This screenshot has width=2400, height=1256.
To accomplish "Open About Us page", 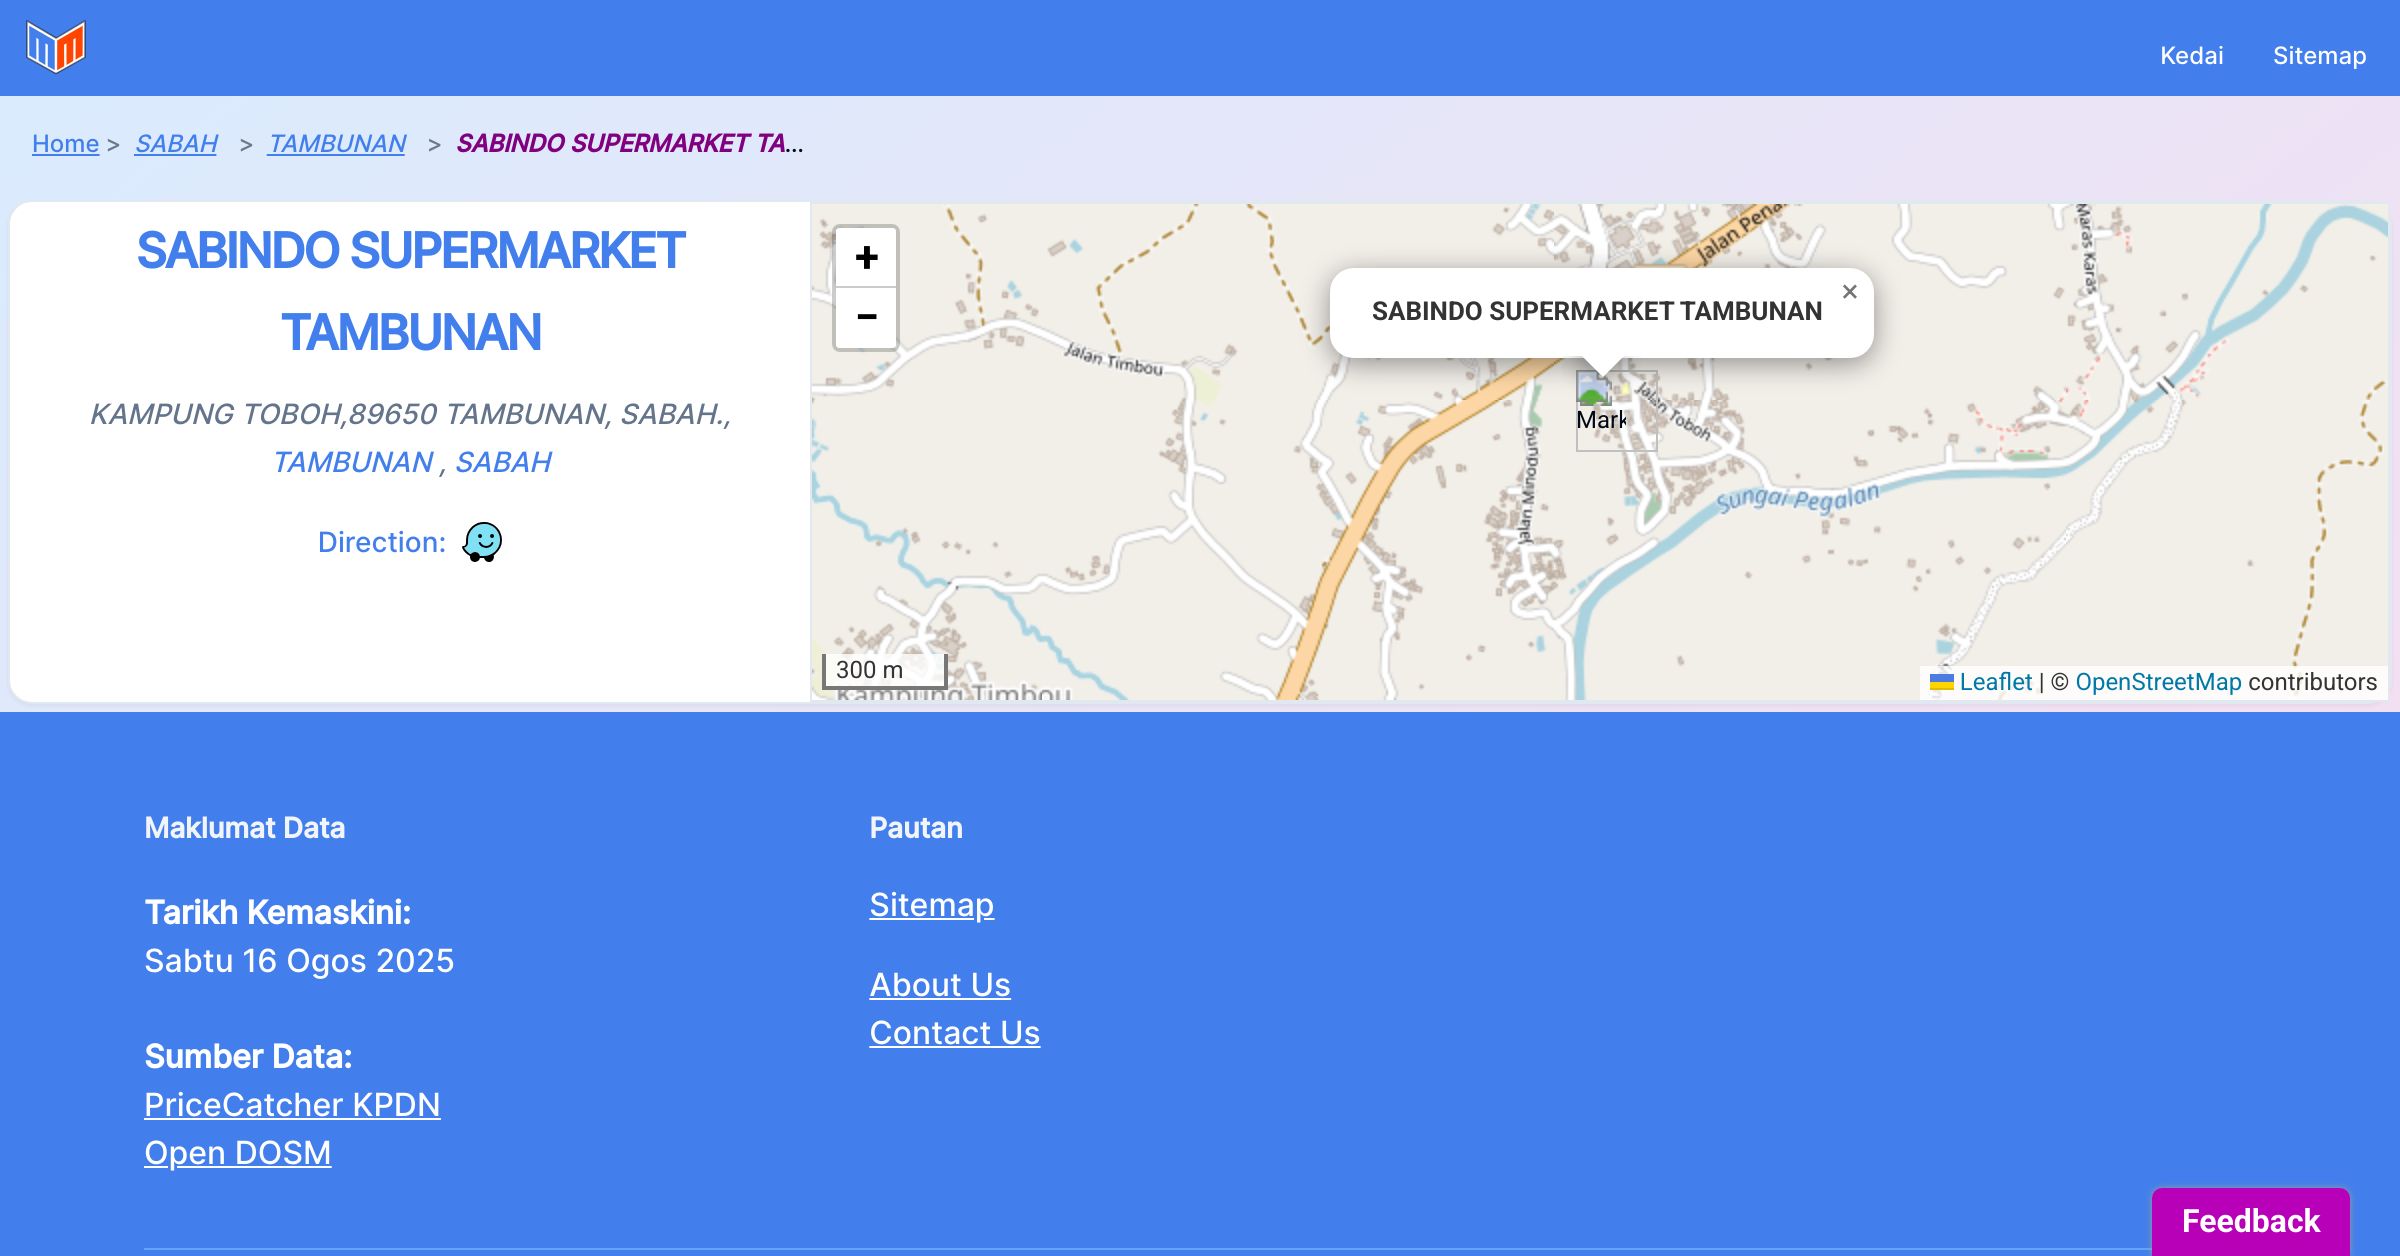I will click(939, 985).
